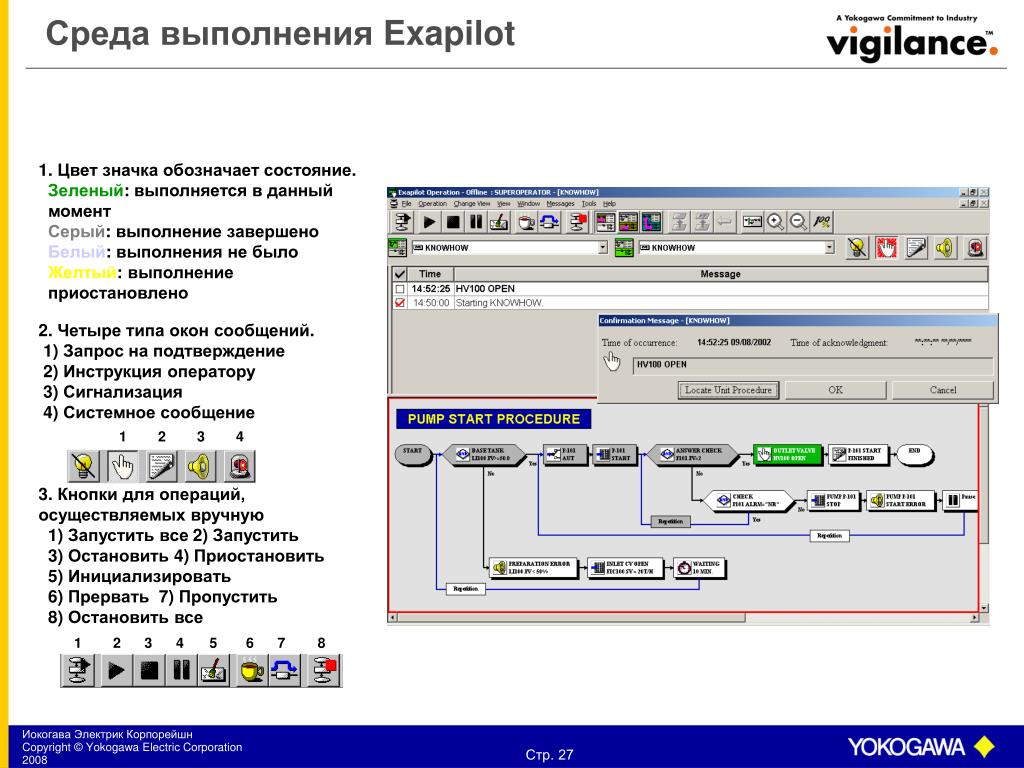The height and width of the screenshot is (768, 1024).
Task: Select the PREPARATION ERROR node
Action: [534, 568]
